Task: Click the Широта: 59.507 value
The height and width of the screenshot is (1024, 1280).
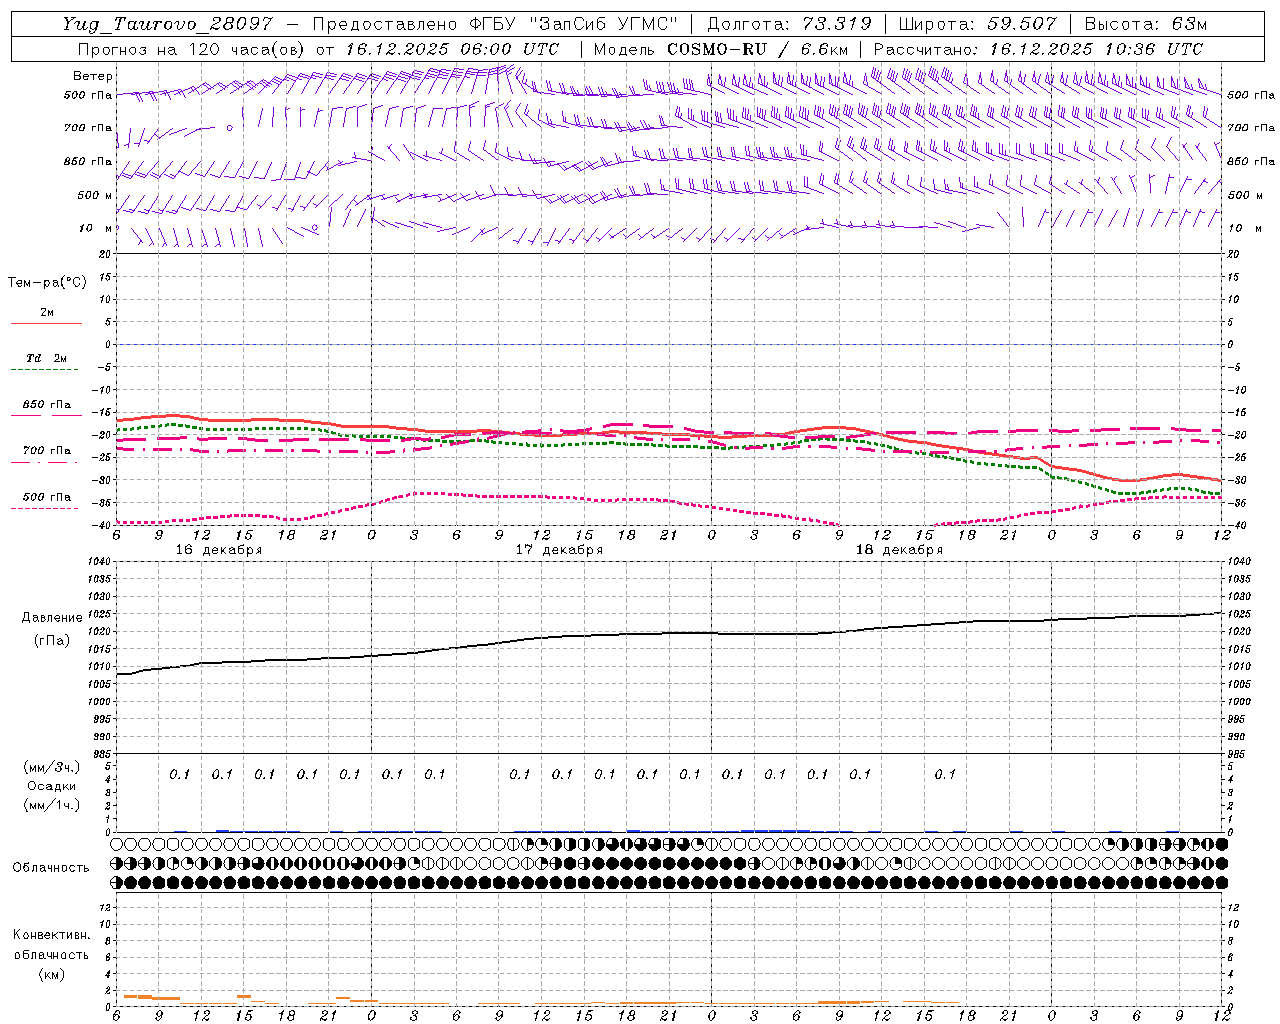Action: (977, 25)
